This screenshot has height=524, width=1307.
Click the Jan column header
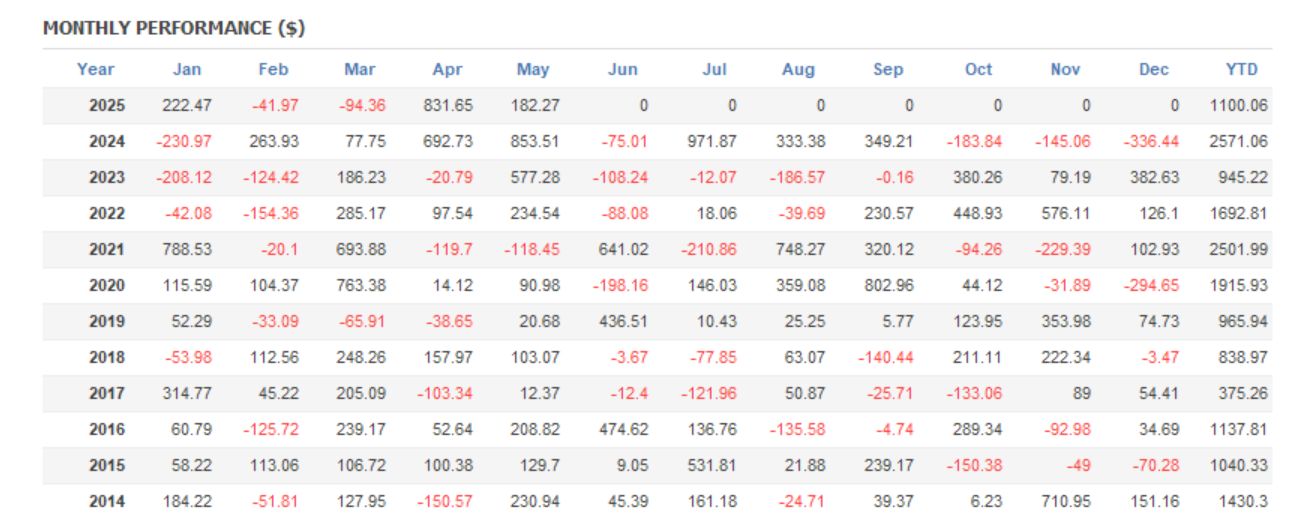(187, 69)
